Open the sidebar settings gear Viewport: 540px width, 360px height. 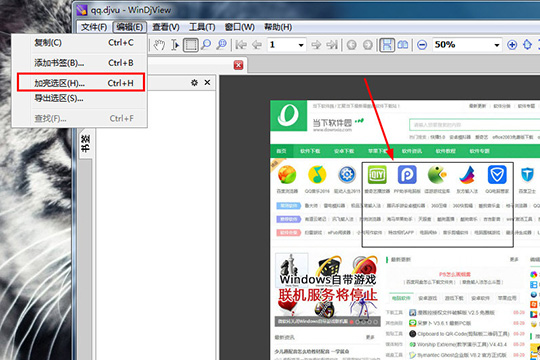195,83
